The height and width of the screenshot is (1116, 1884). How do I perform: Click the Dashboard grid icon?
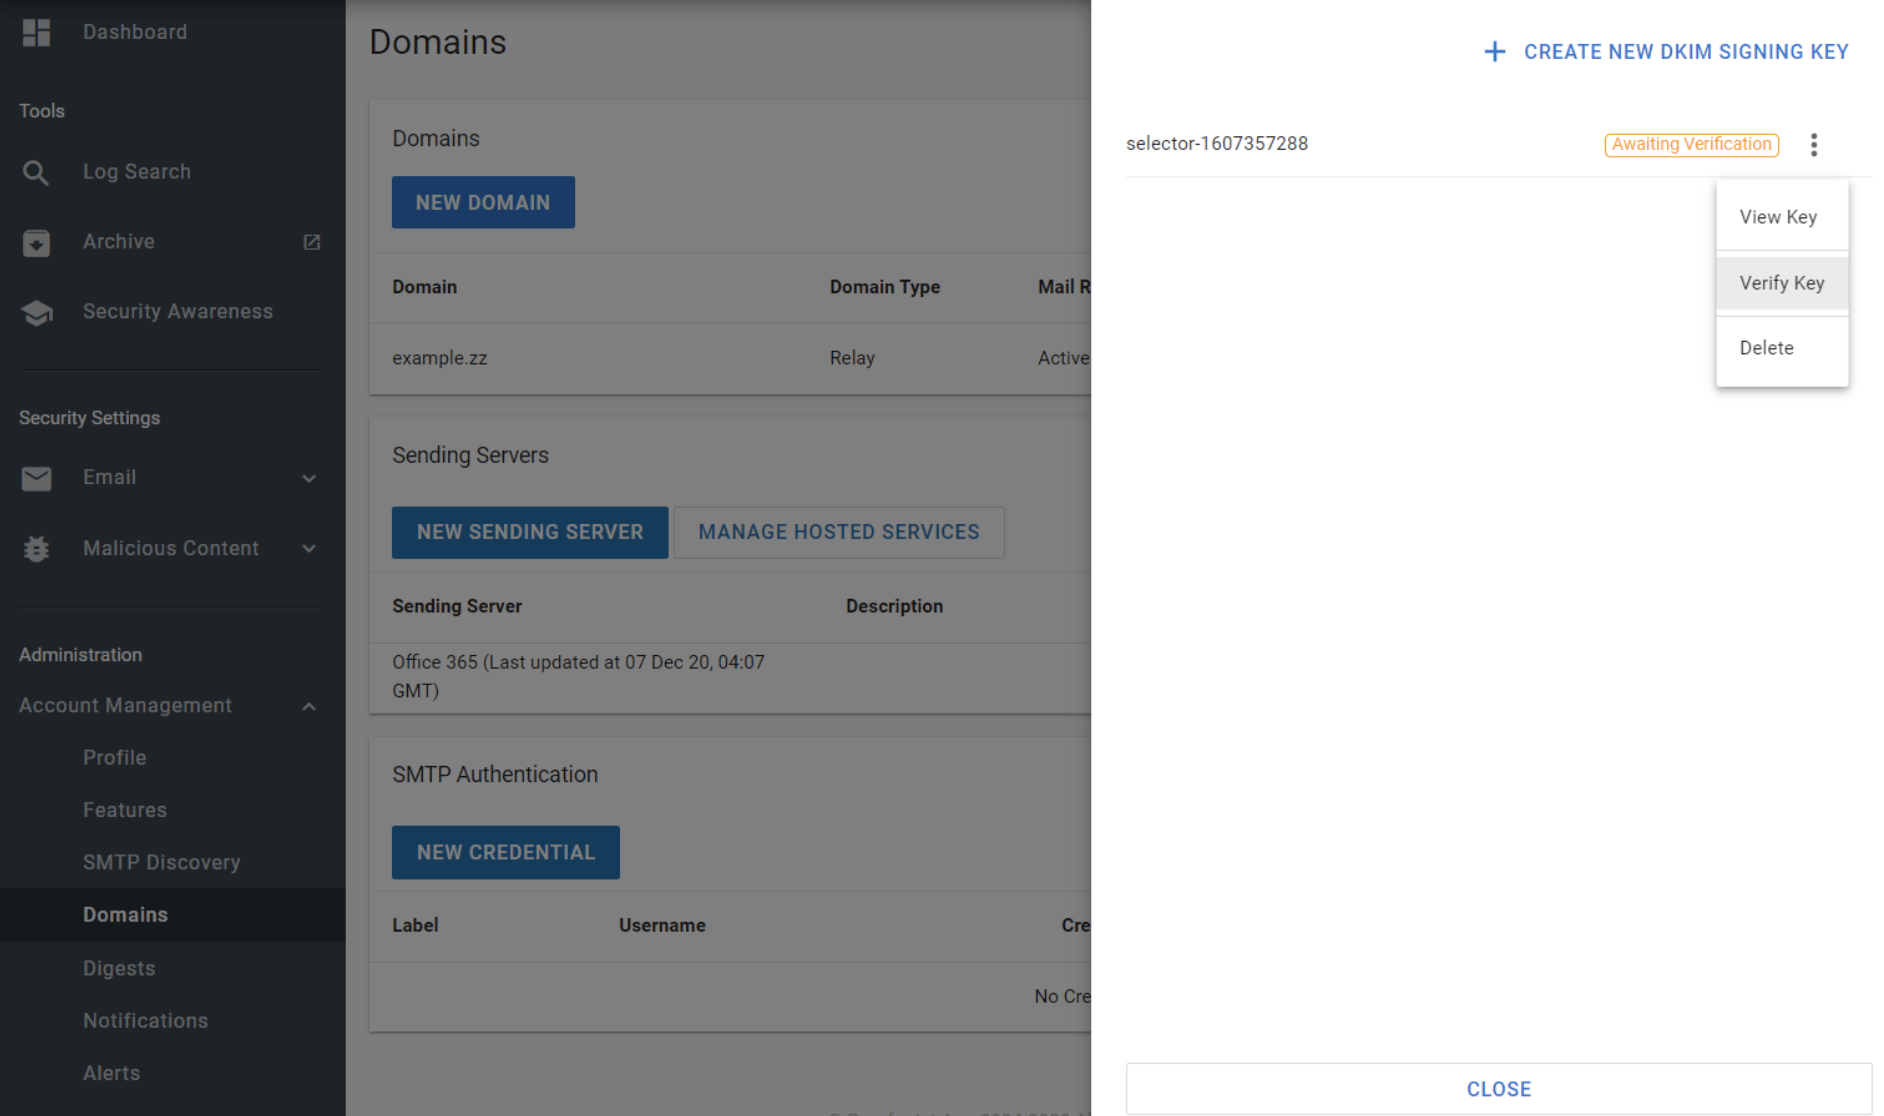pos(36,32)
